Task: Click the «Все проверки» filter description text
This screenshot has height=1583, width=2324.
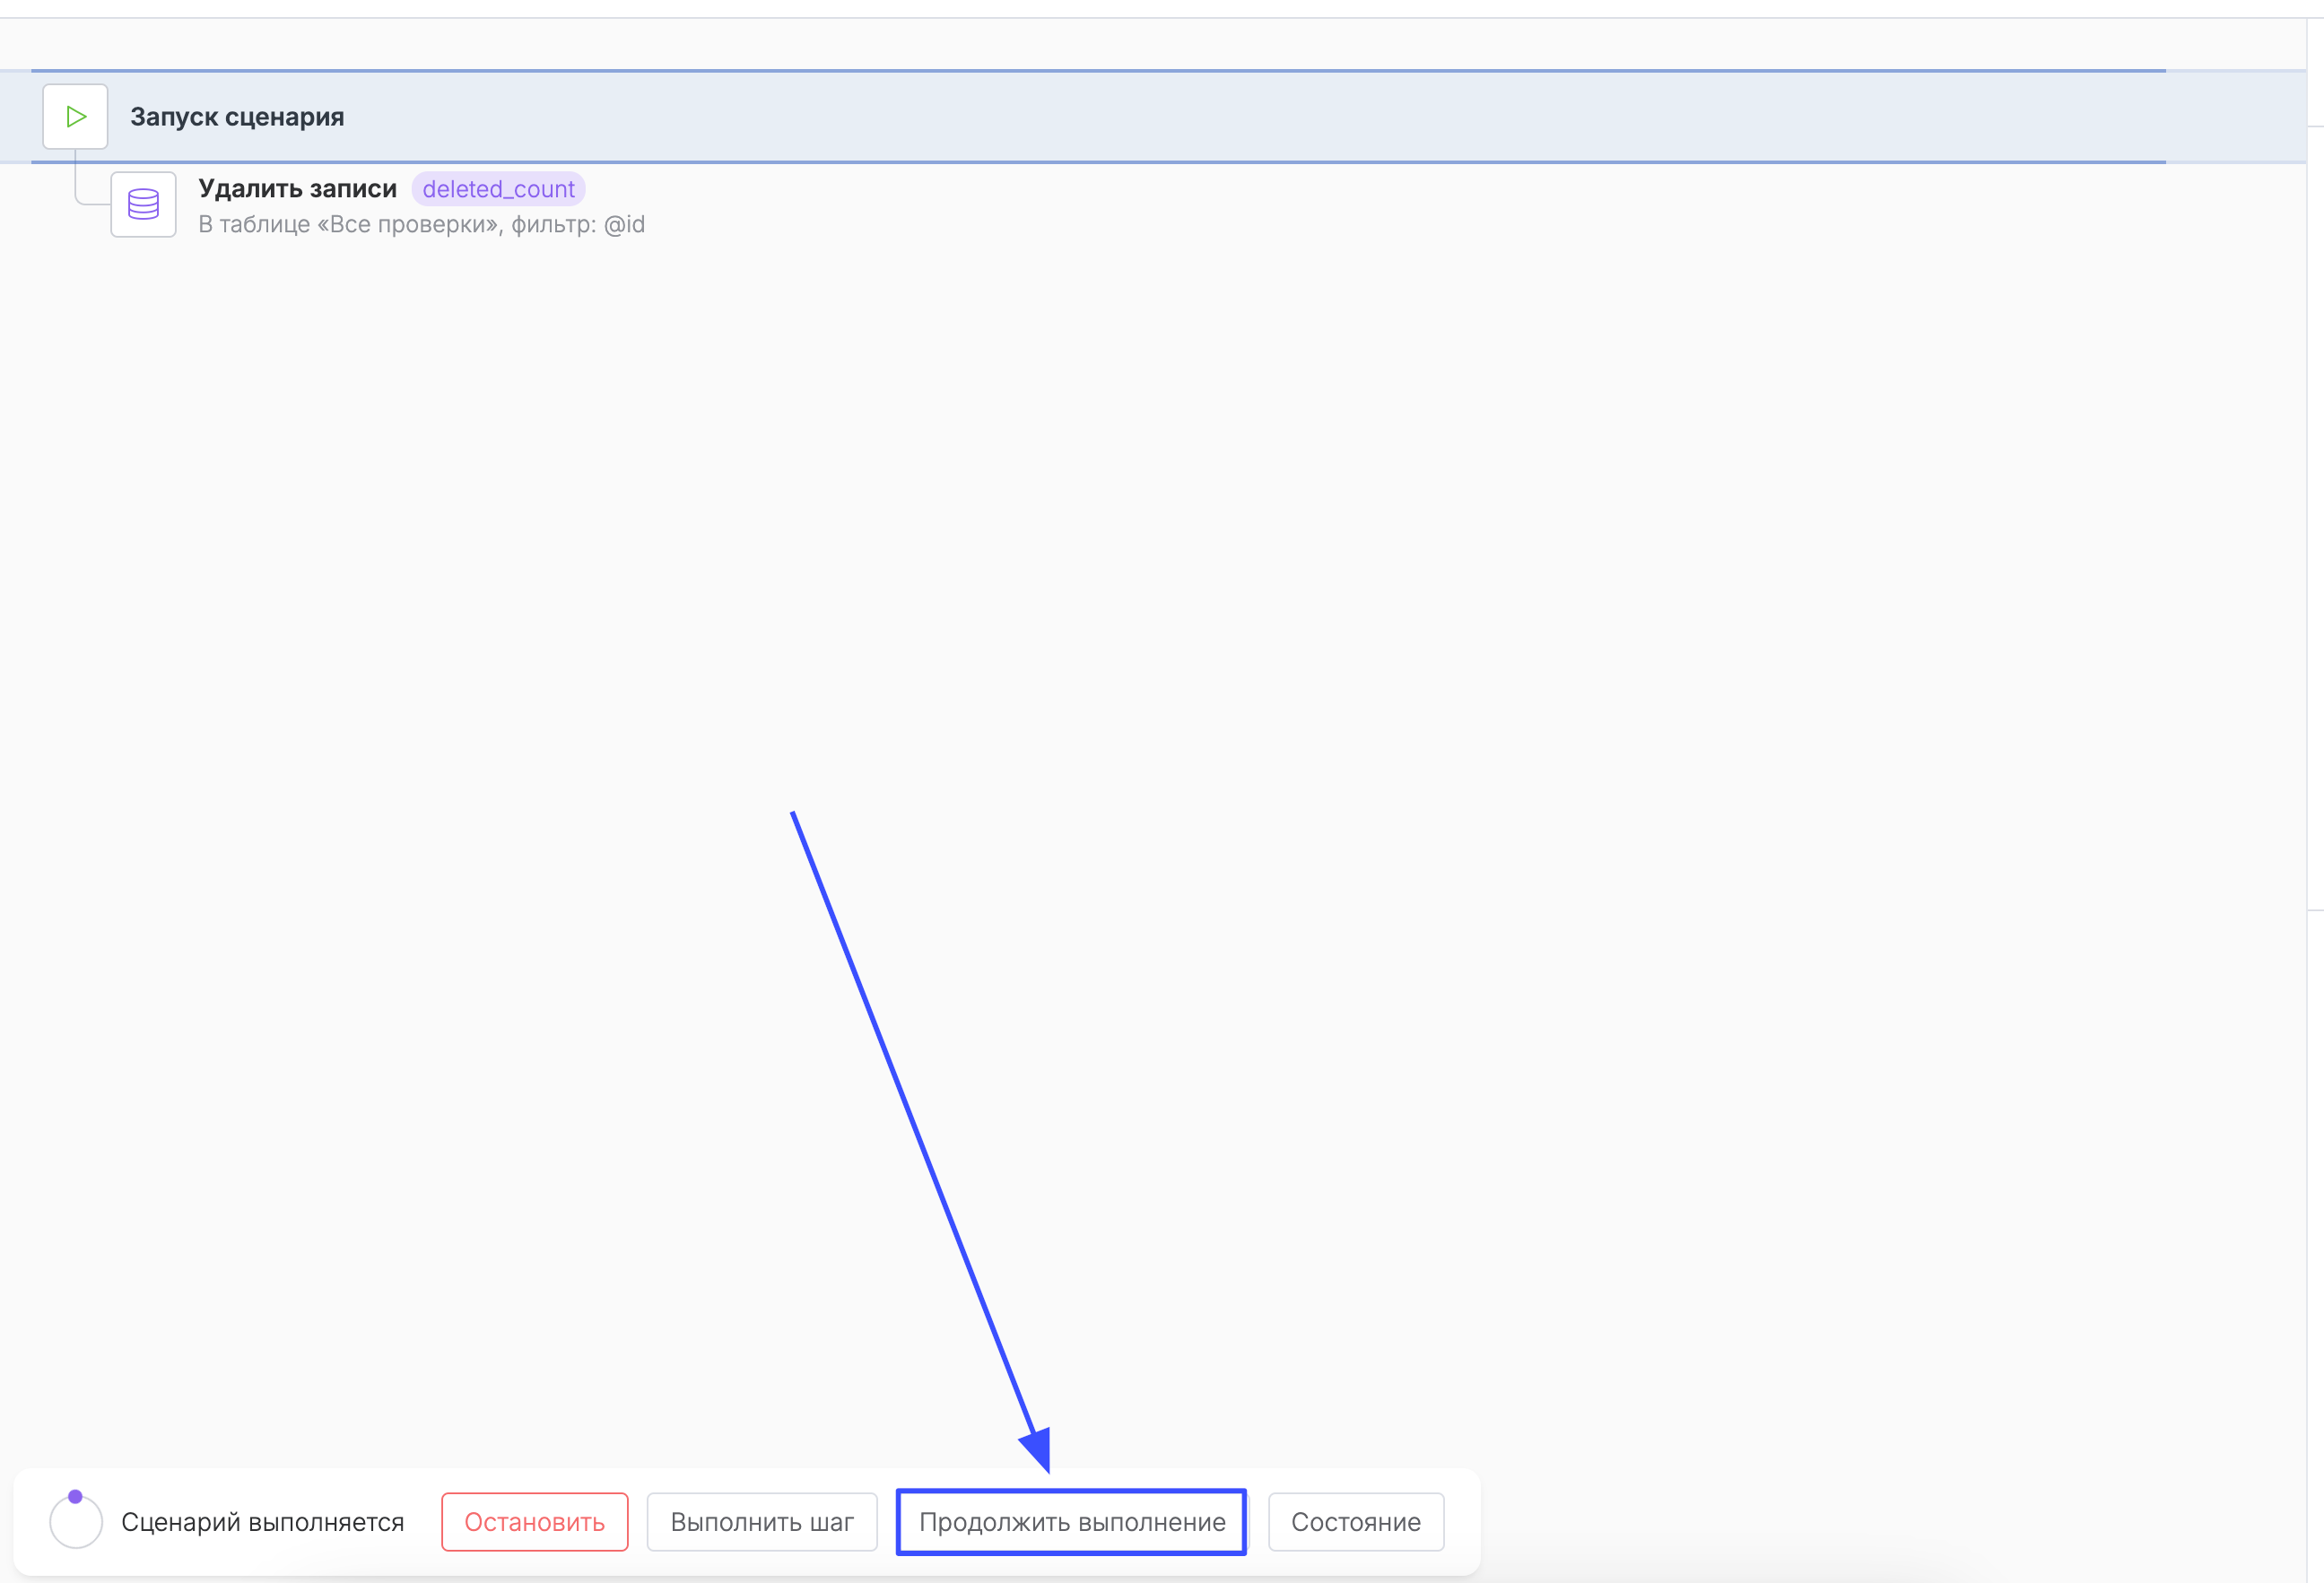Action: coord(421,224)
